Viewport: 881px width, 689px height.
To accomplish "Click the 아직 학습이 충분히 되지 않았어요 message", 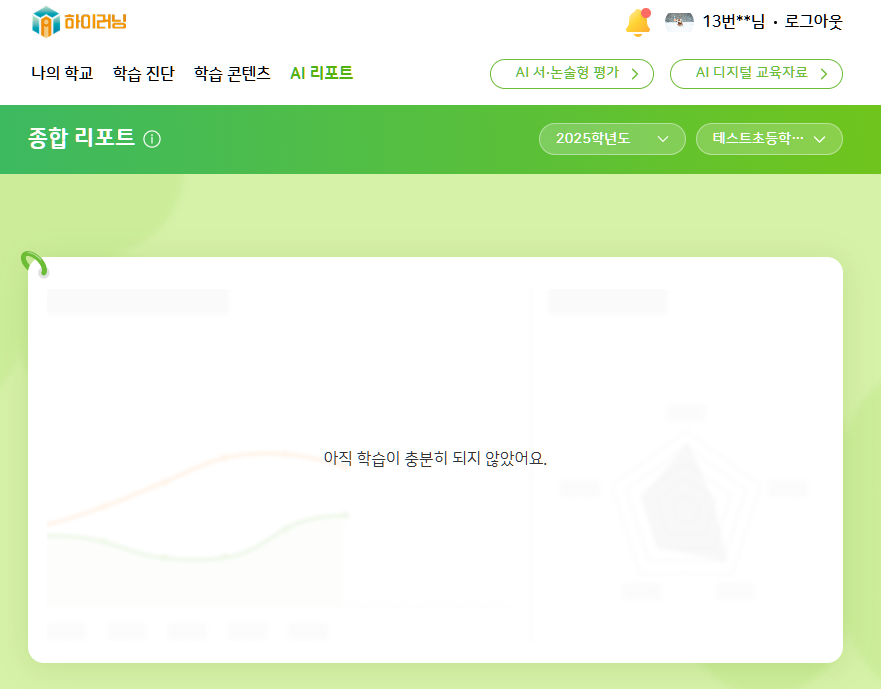I will (x=435, y=459).
